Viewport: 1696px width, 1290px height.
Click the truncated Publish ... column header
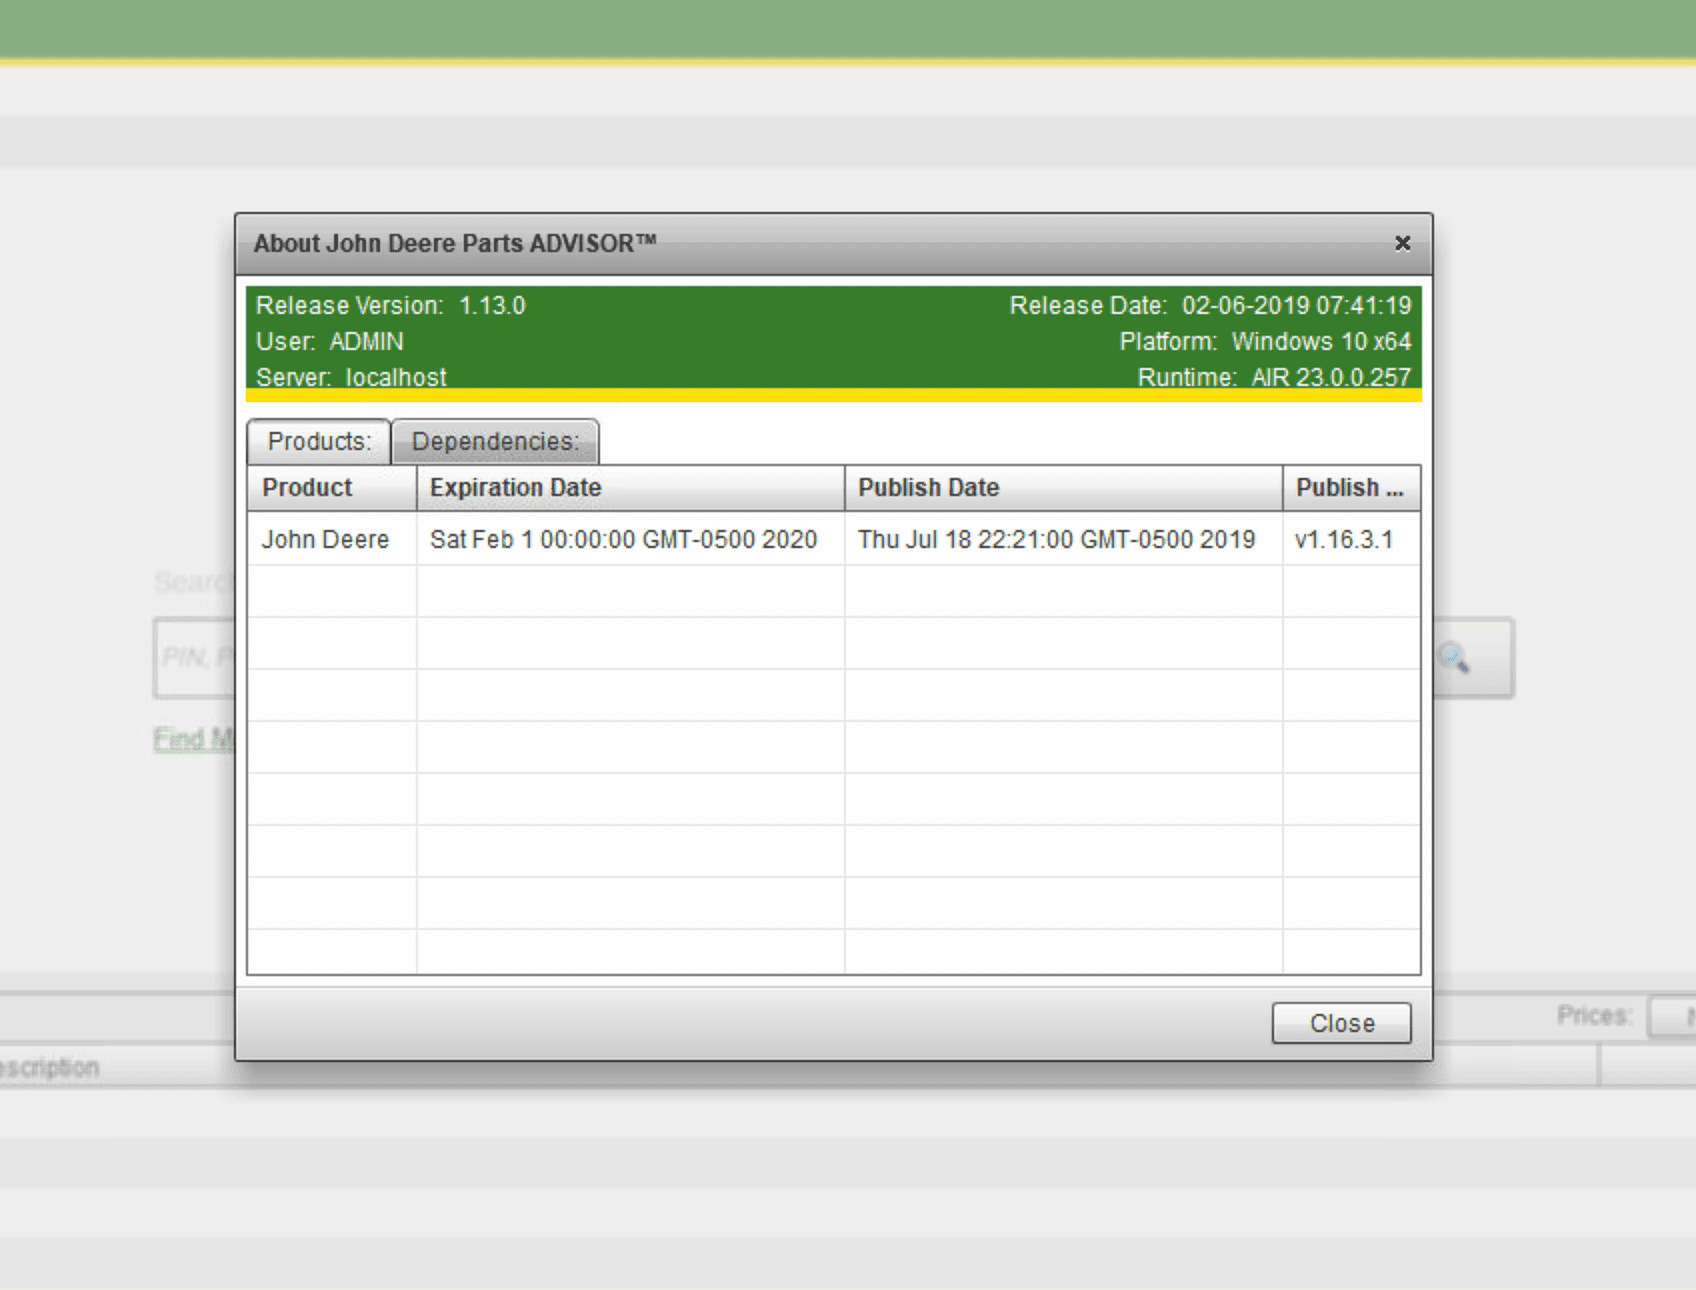[1351, 488]
